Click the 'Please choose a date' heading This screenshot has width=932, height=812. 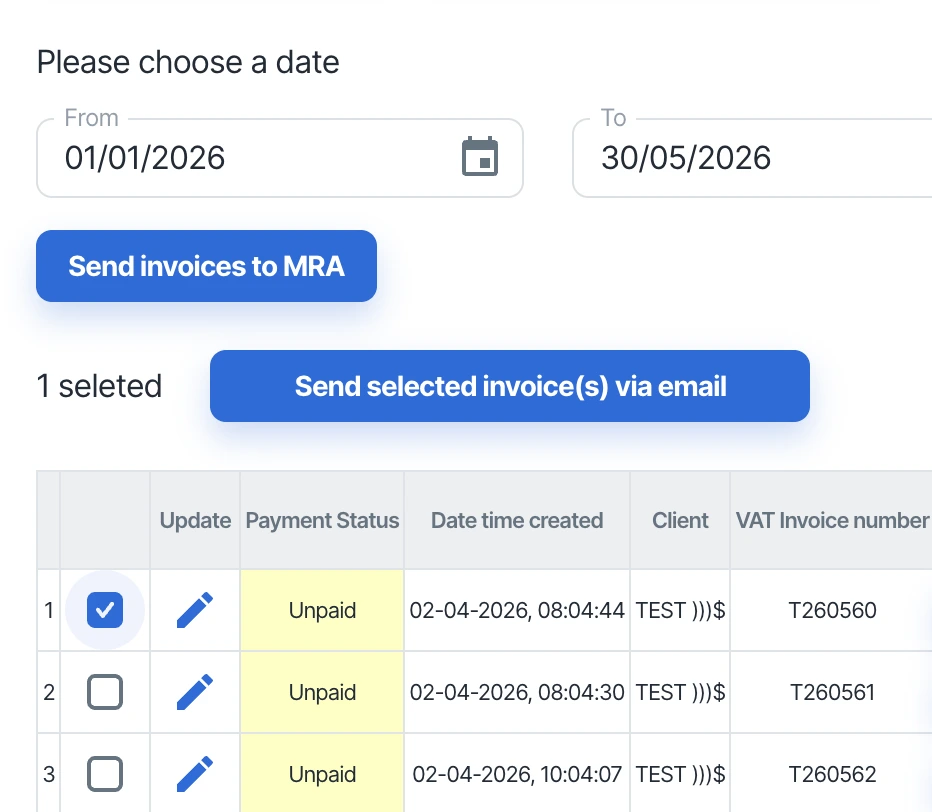coord(188,62)
